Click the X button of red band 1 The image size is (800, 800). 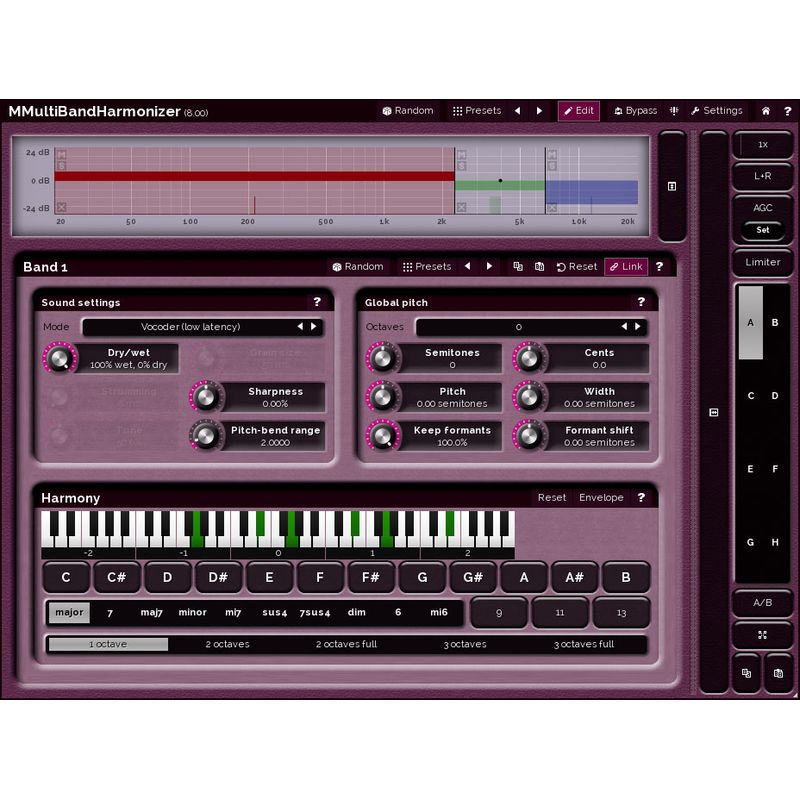61,207
